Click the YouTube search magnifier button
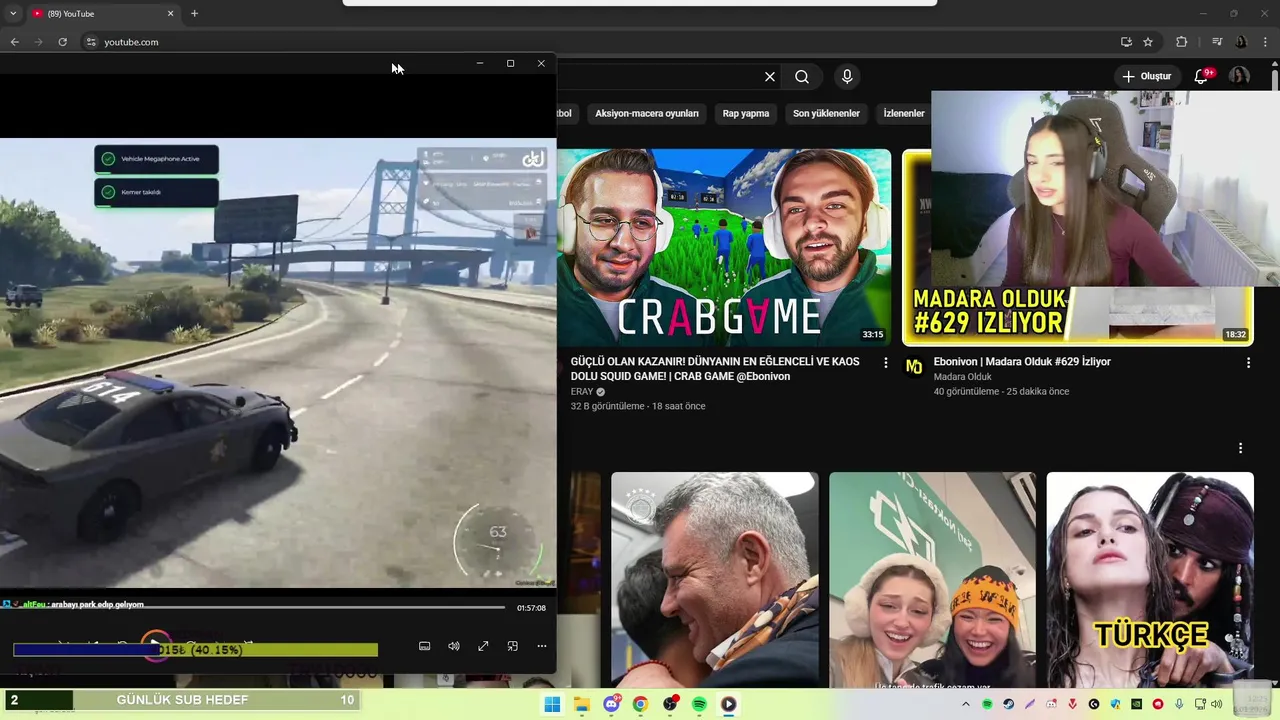The height and width of the screenshot is (720, 1280). [802, 77]
